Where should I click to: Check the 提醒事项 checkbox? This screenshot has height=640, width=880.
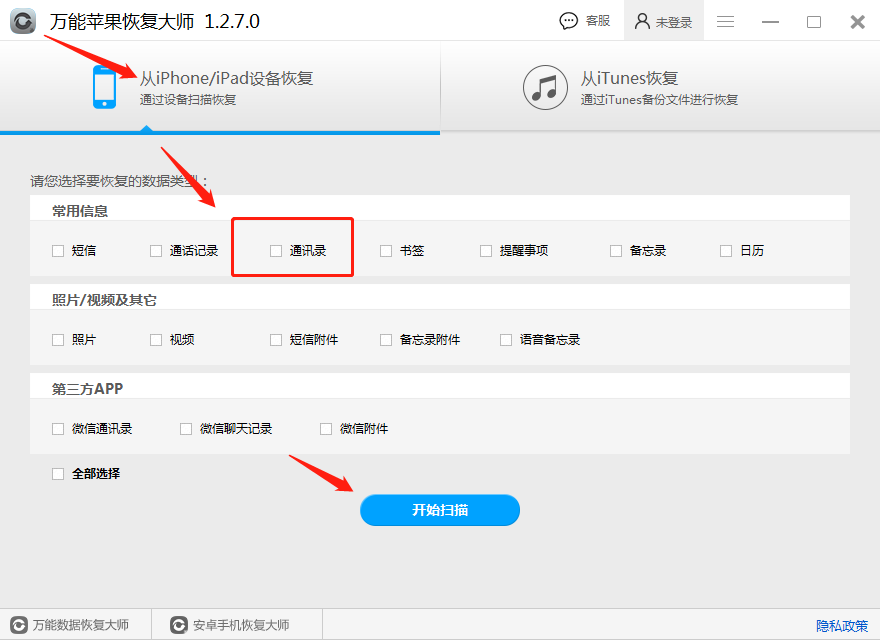tap(485, 250)
